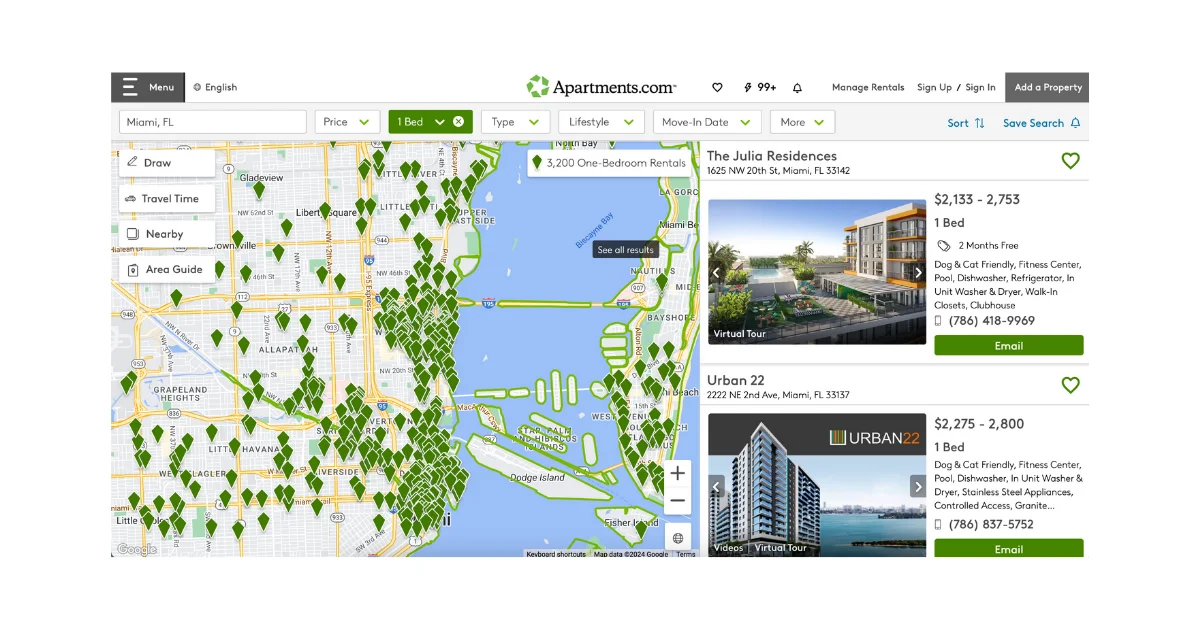This screenshot has height=630, width=1200.
Task: Zoom out on the map
Action: pos(678,500)
